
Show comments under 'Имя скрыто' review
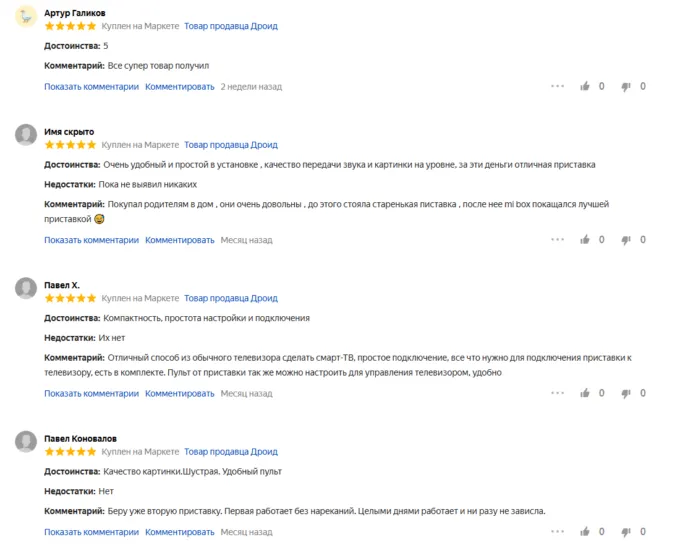[x=91, y=240]
